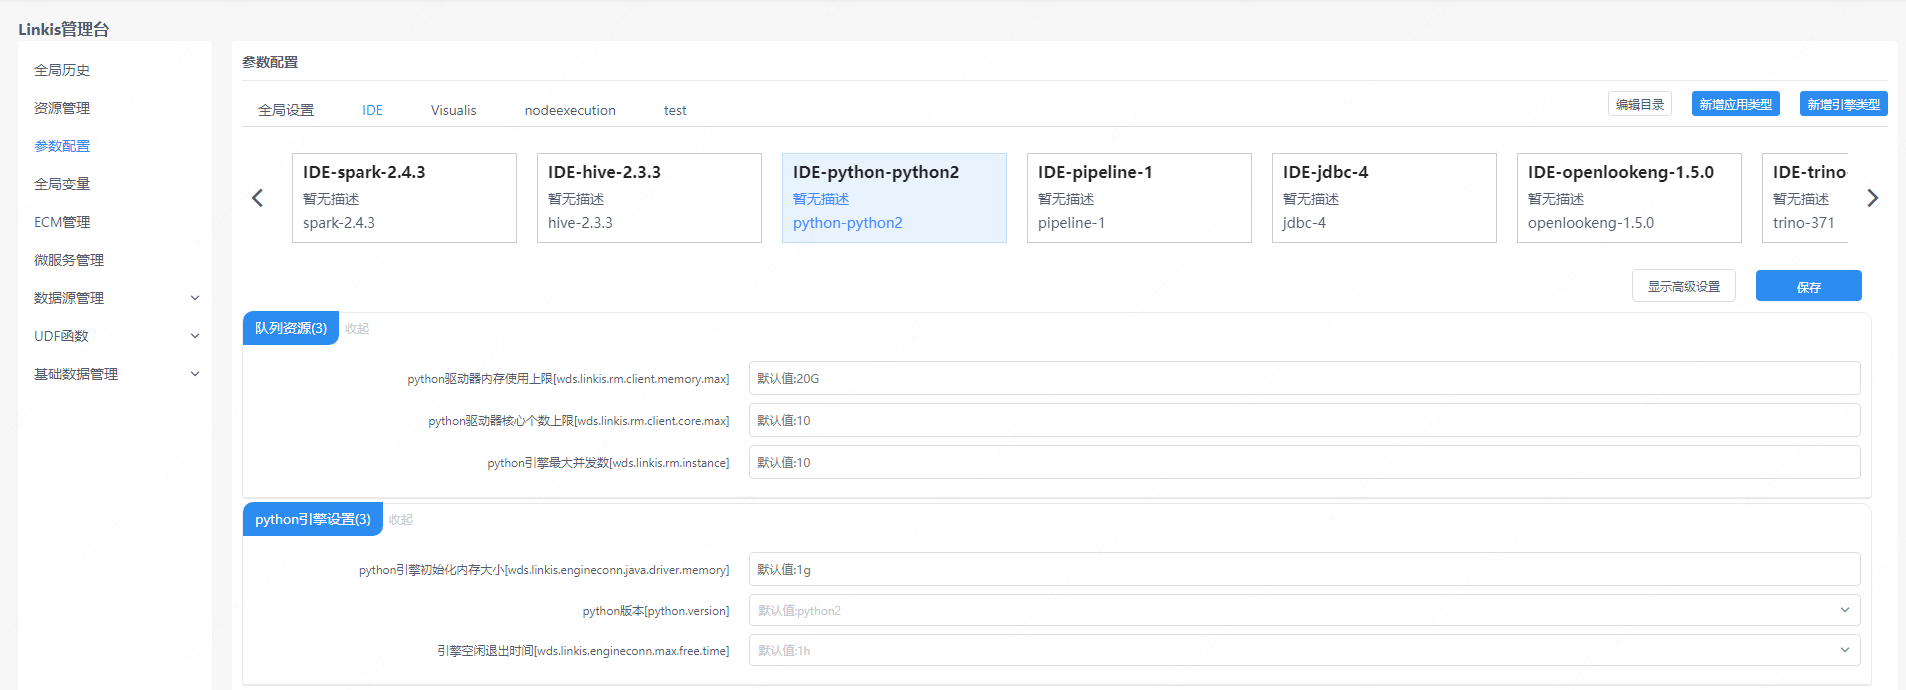Click the 新增应用类型 button
The image size is (1906, 690).
[x=1735, y=104]
